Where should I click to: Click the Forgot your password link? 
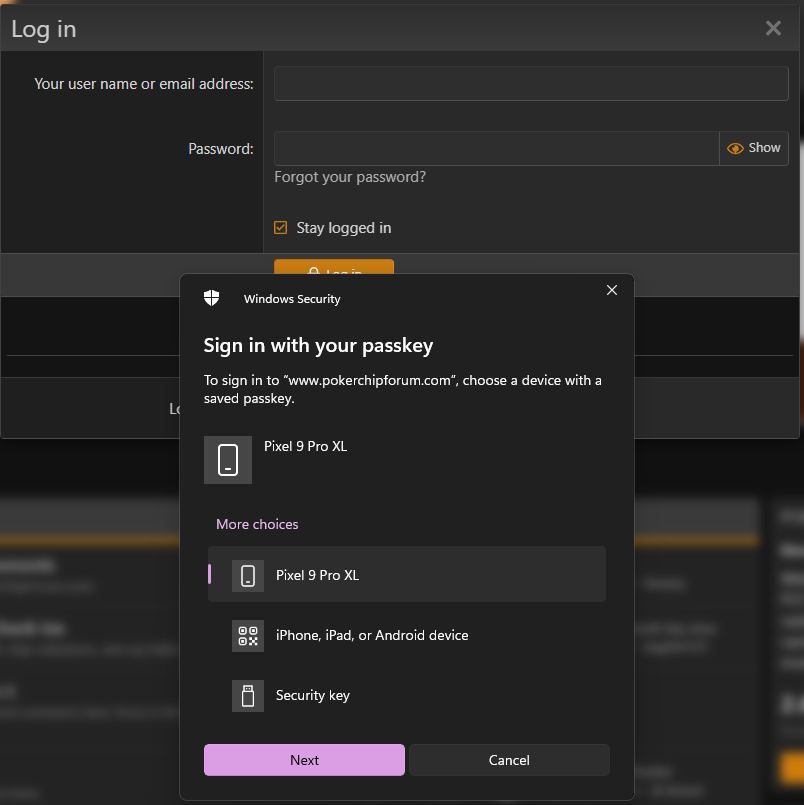(350, 177)
